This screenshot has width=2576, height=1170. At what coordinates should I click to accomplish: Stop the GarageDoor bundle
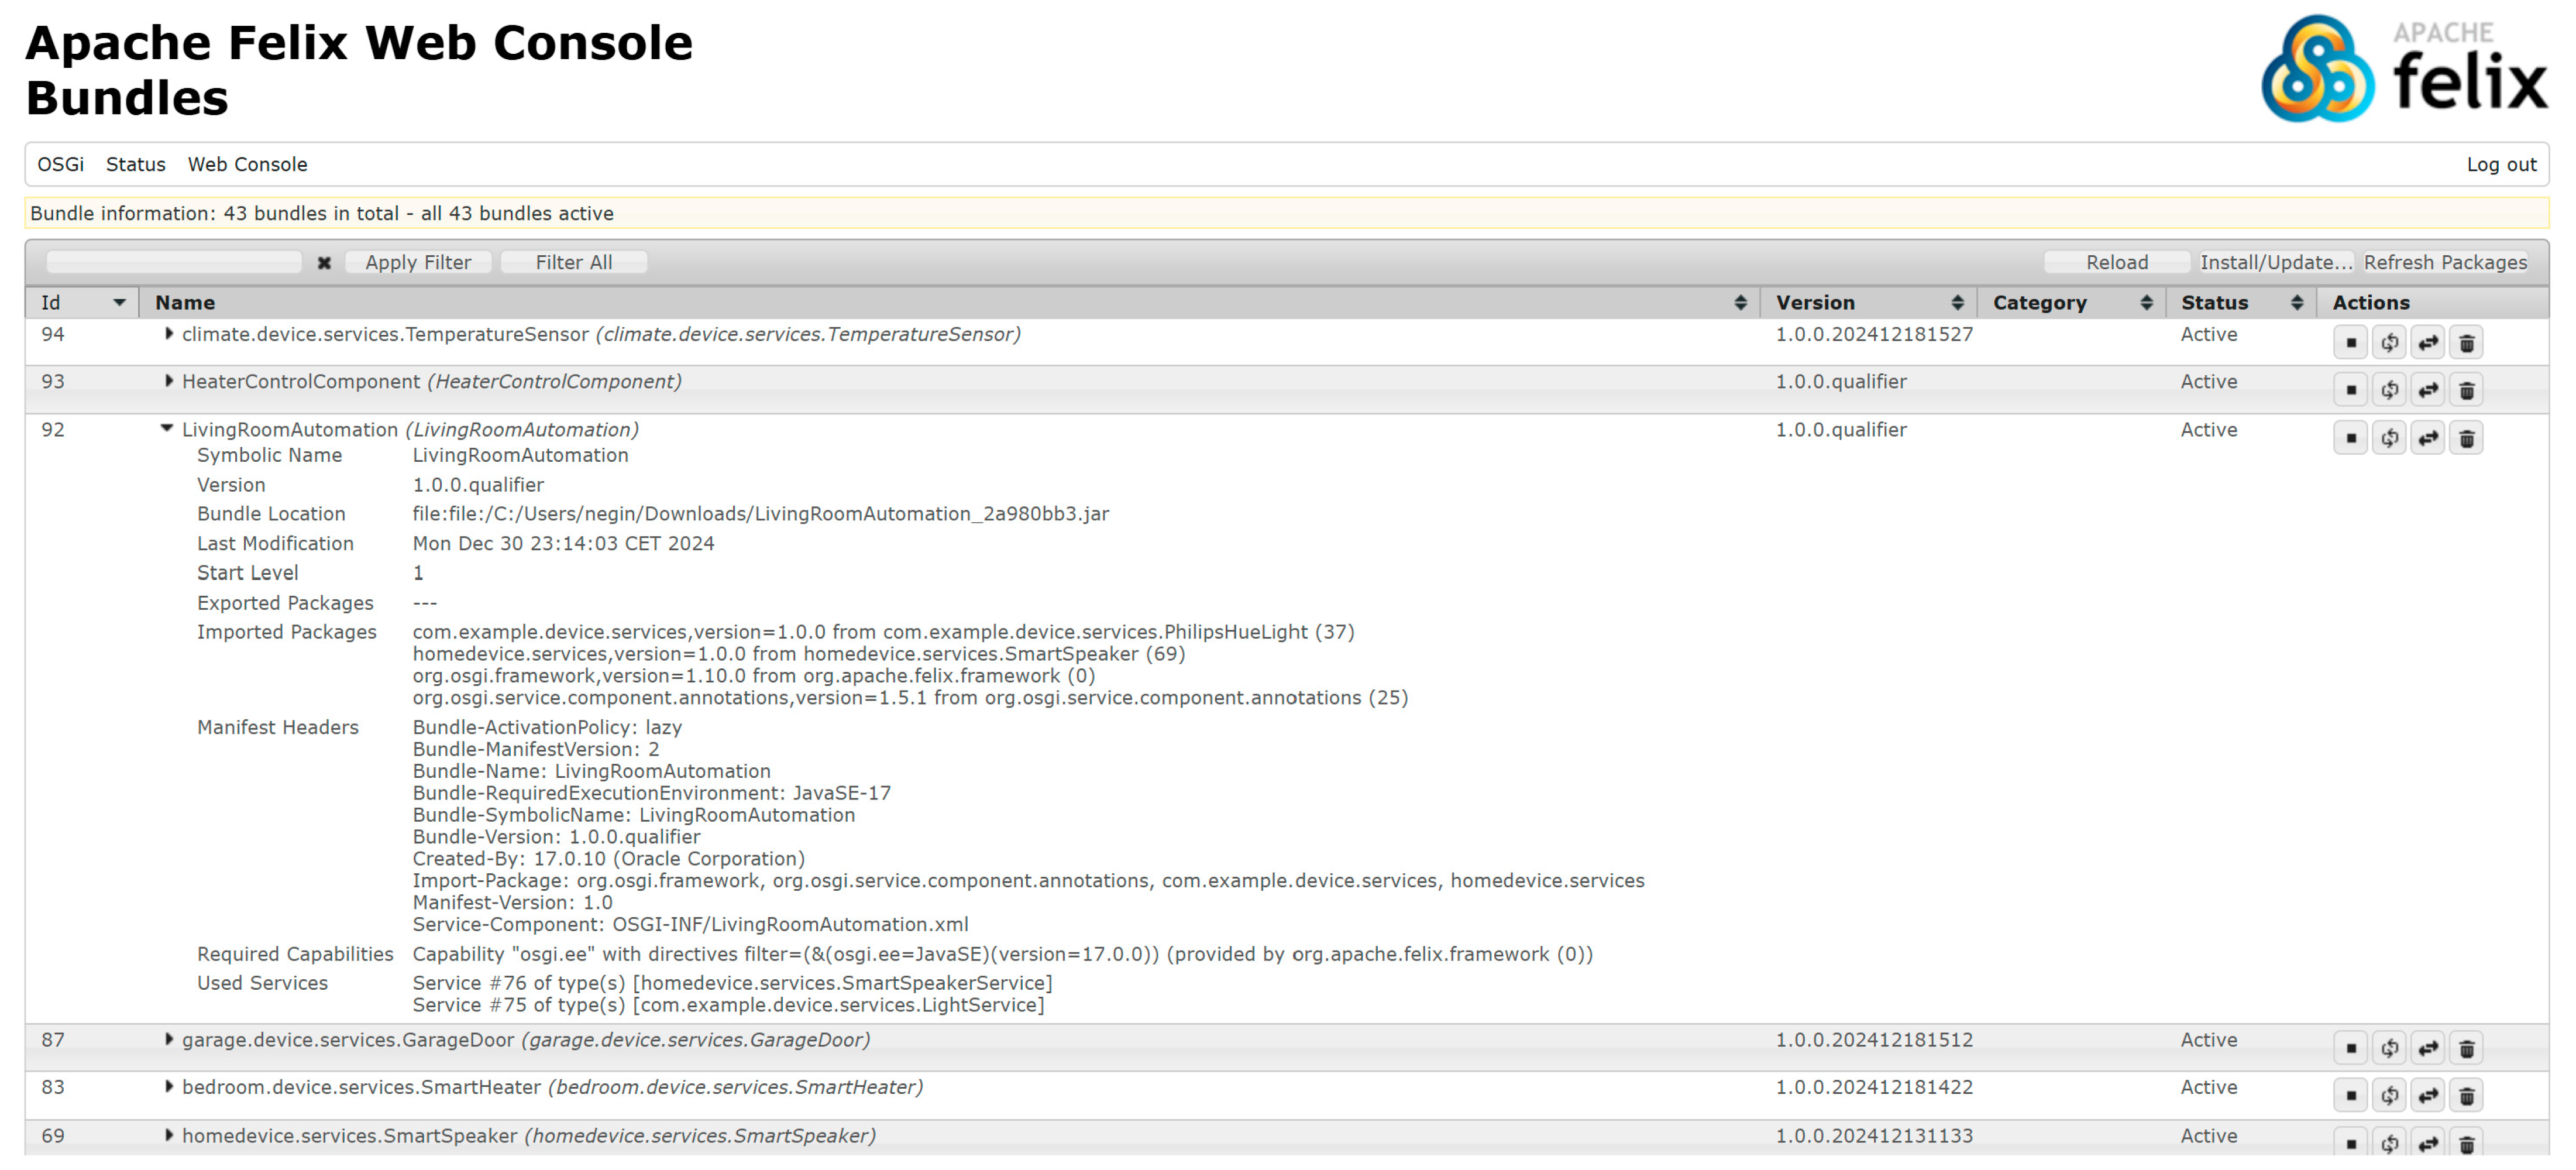click(x=2350, y=1048)
